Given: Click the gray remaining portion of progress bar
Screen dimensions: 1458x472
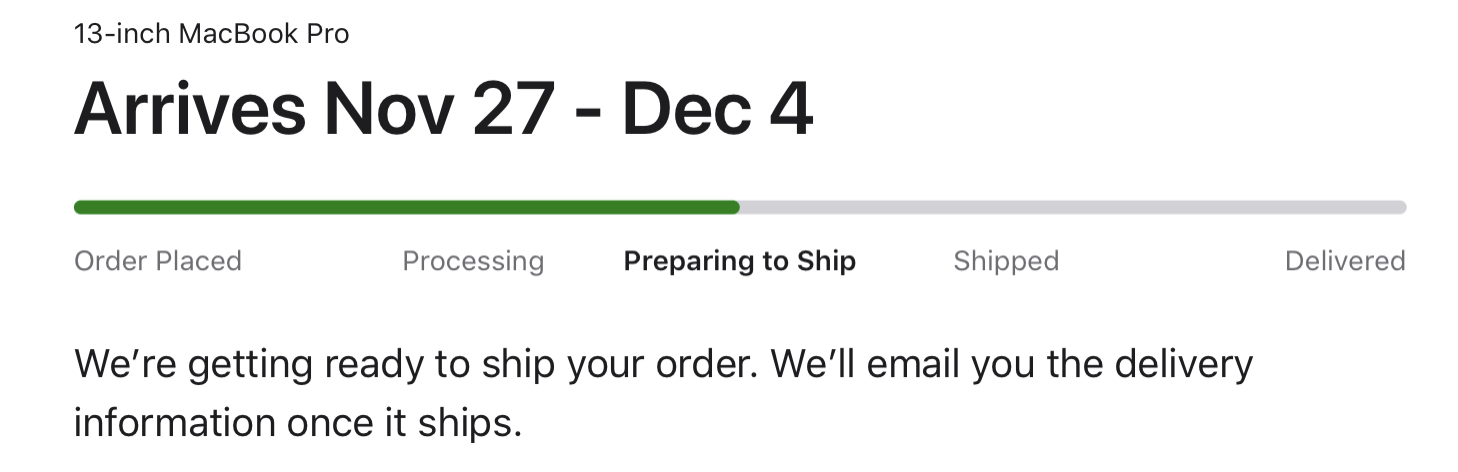Looking at the screenshot, I should 1070,207.
